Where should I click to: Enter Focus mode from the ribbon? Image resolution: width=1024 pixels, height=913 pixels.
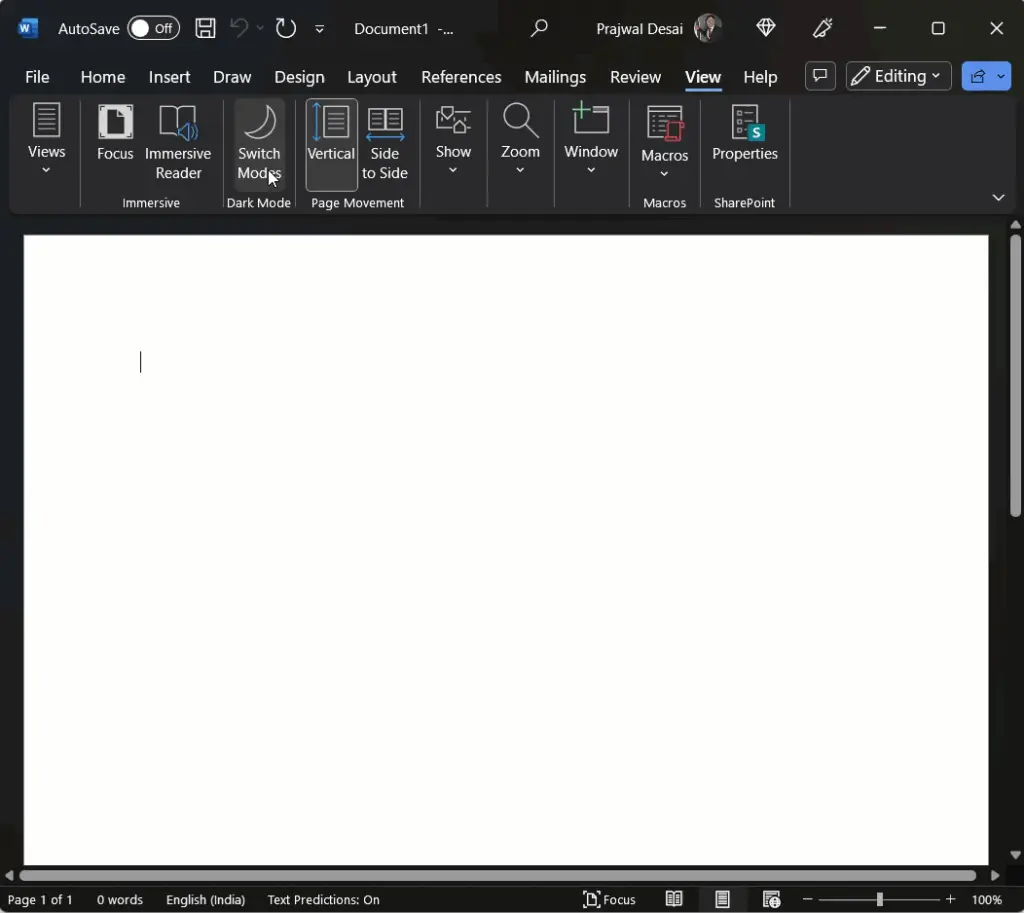pos(115,133)
